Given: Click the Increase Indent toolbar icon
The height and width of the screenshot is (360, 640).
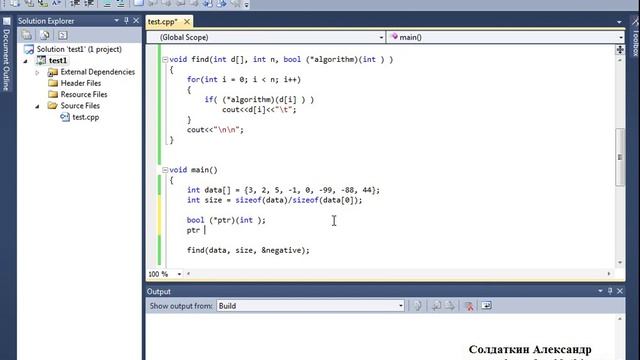Looking at the screenshot, I should pos(89,4).
